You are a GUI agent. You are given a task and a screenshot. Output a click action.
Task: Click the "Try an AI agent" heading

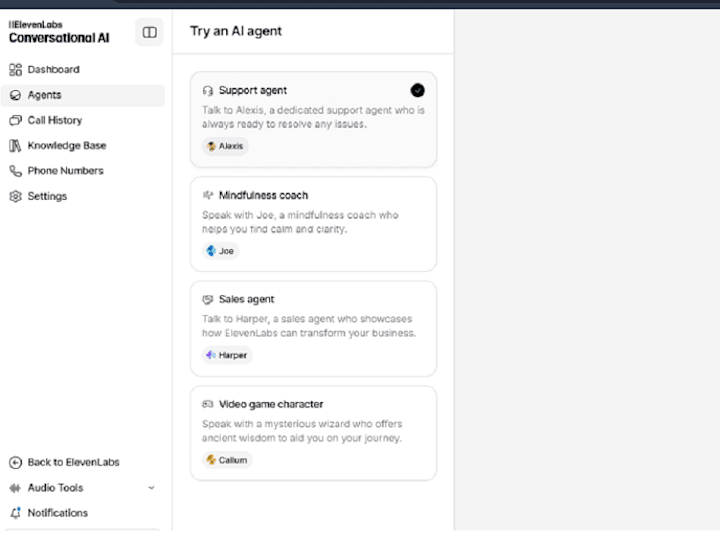pyautogui.click(x=236, y=31)
